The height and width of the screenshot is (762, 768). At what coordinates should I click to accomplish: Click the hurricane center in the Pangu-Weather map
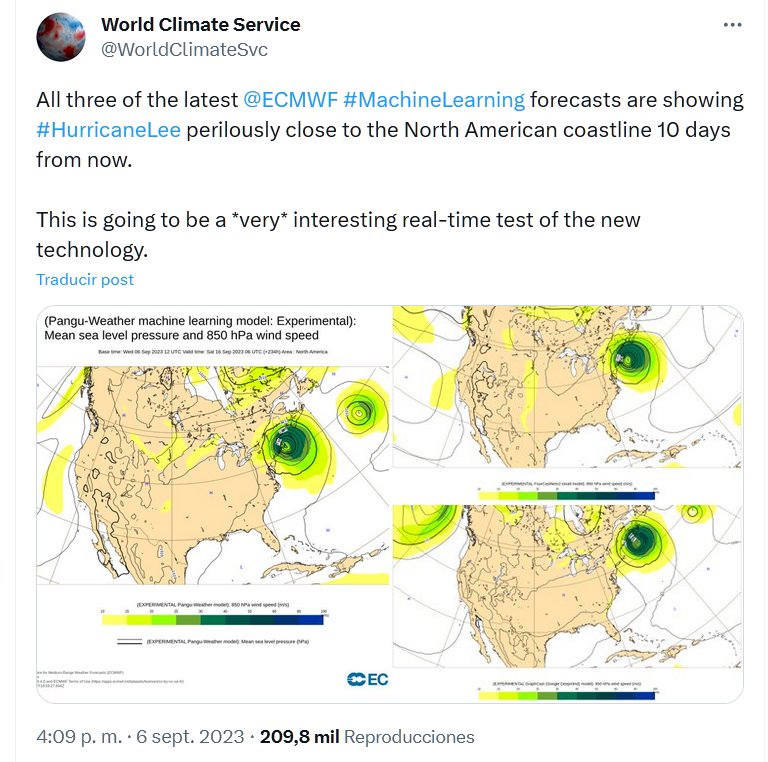click(x=290, y=442)
